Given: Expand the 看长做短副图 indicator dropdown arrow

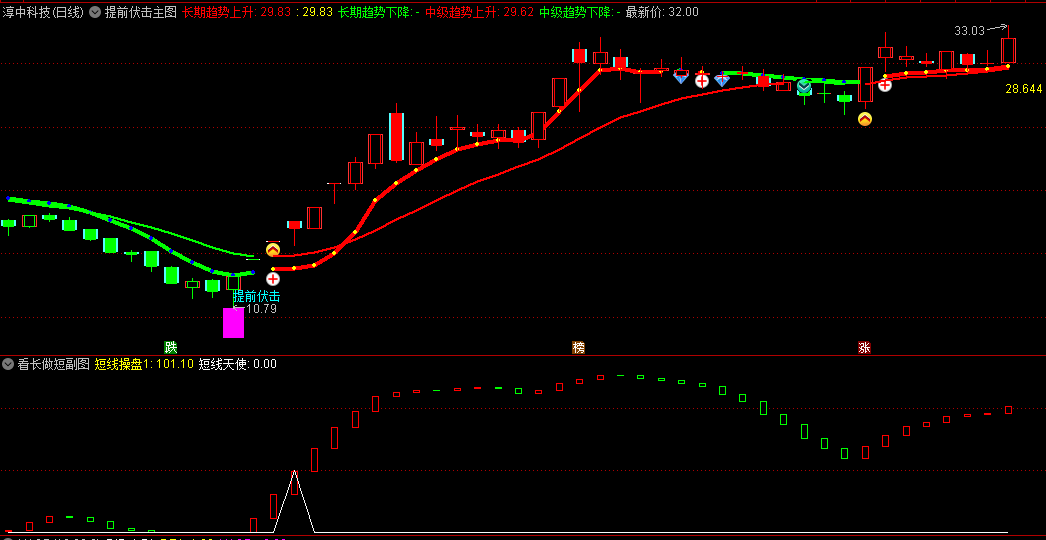Looking at the screenshot, I should click(x=8, y=364).
